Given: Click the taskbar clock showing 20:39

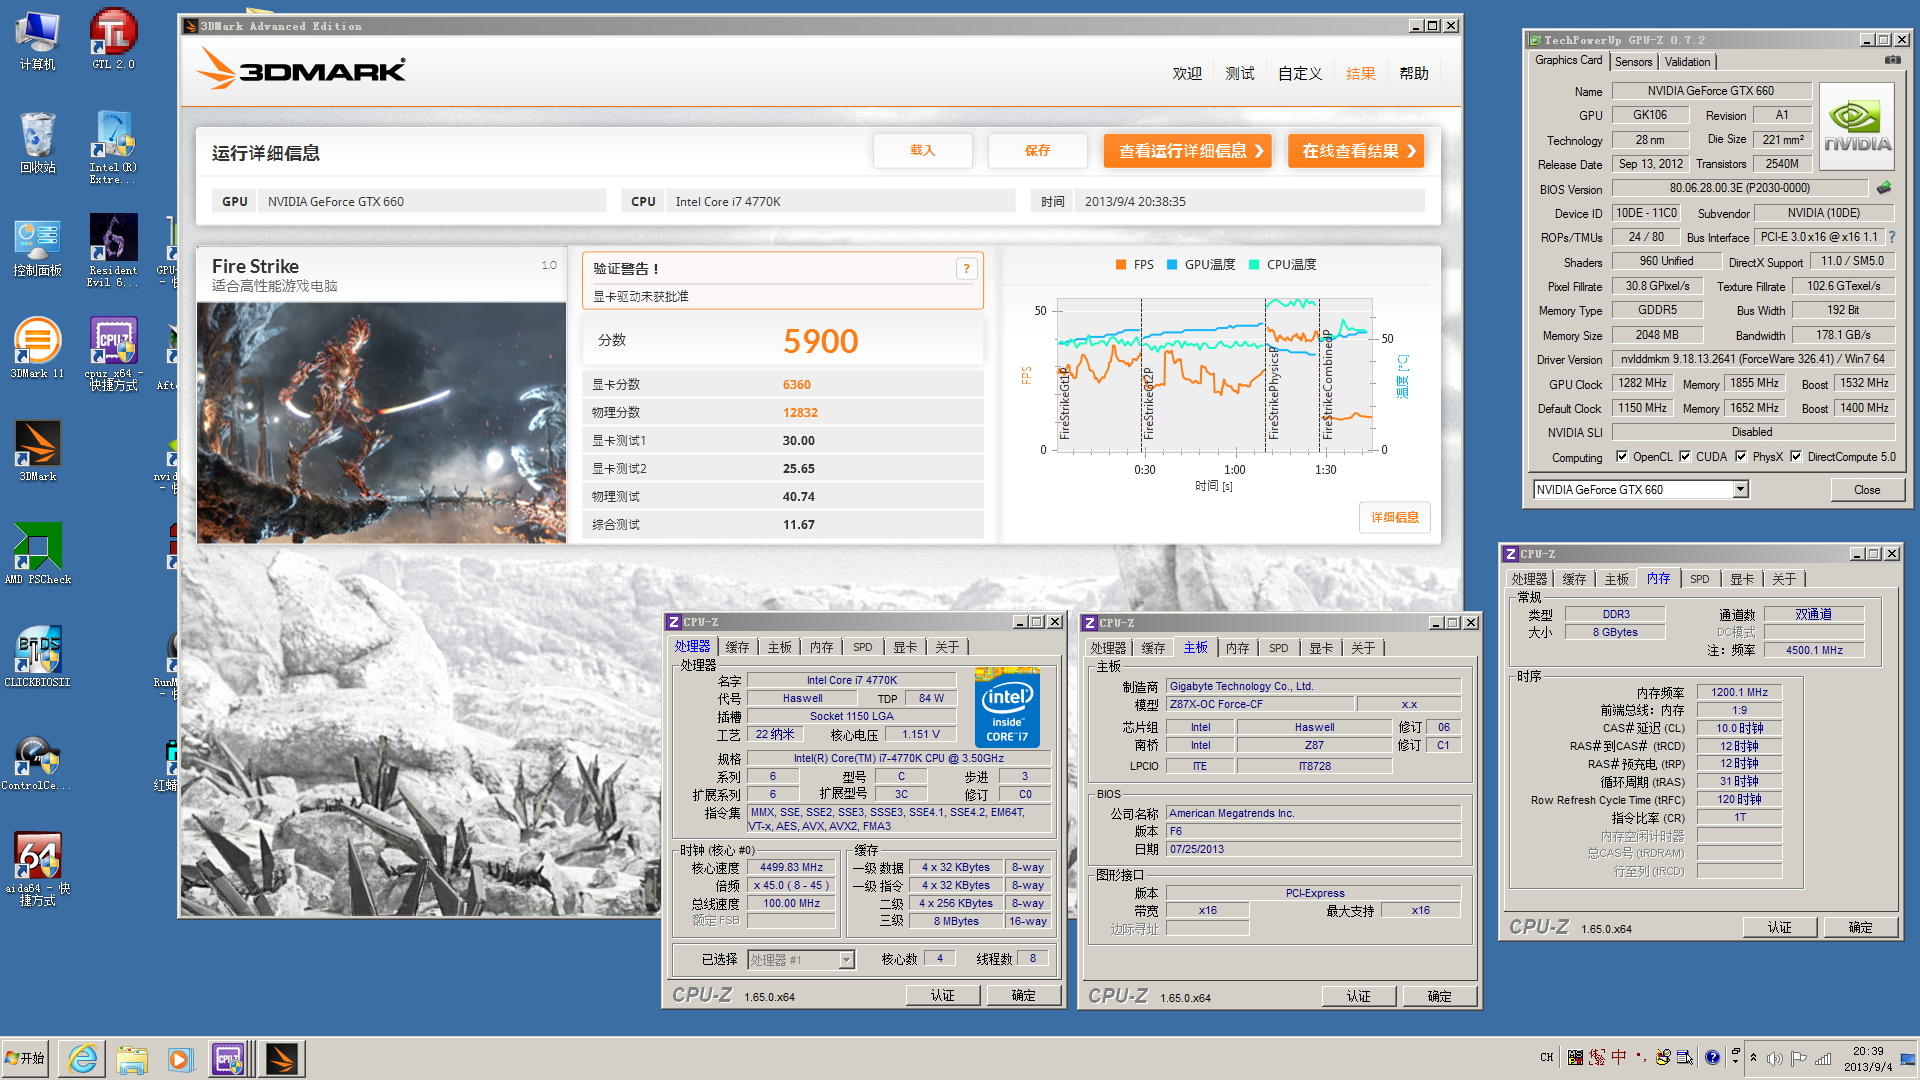Looking at the screenshot, I should 1867,1059.
